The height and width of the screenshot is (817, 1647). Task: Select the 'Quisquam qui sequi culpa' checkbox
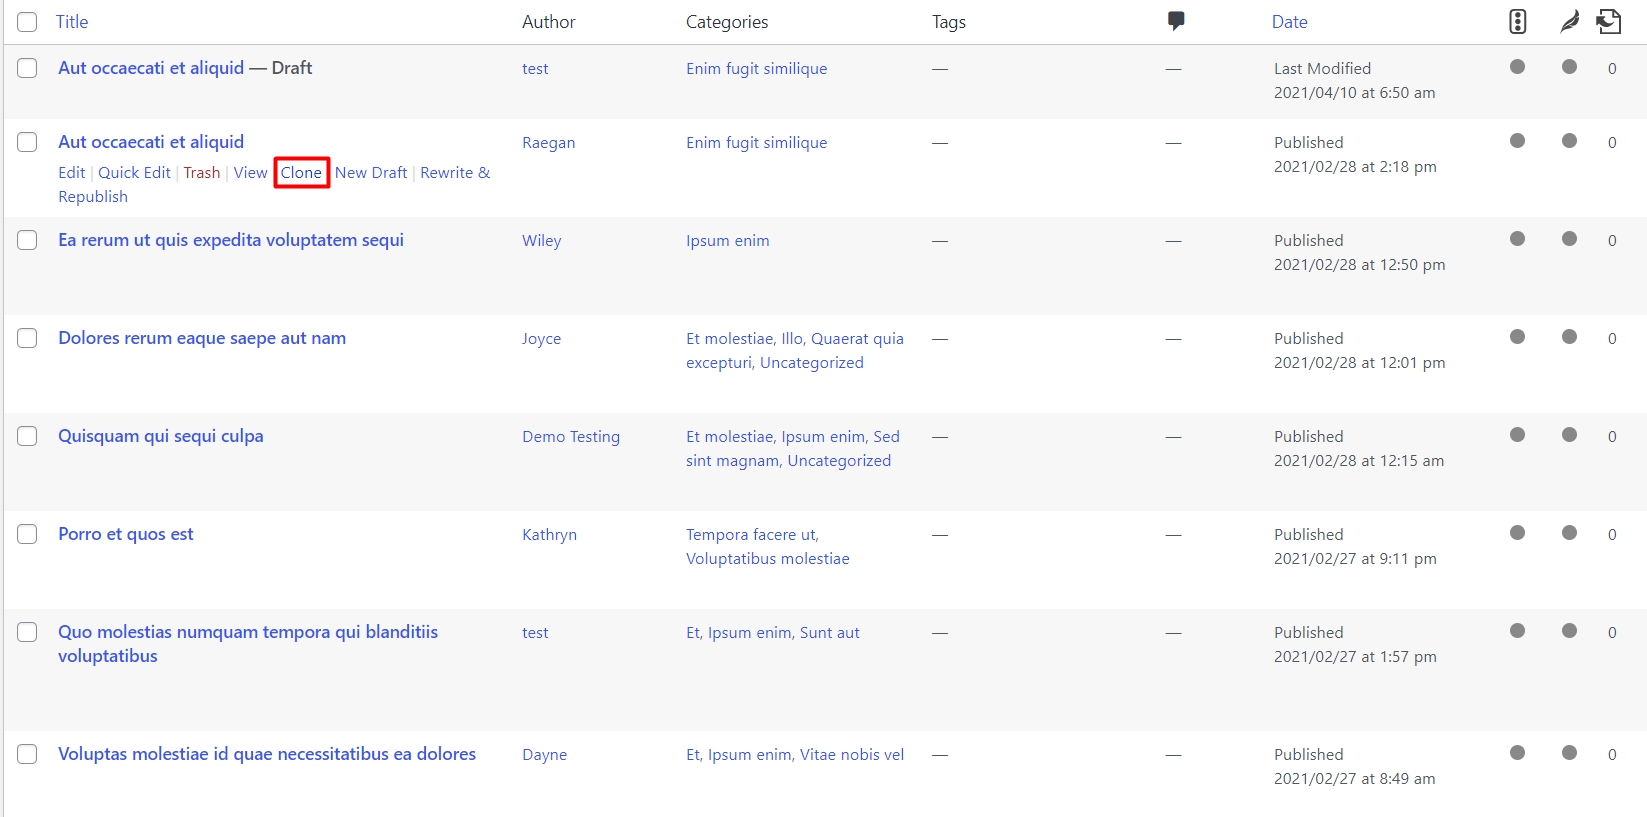(x=27, y=436)
